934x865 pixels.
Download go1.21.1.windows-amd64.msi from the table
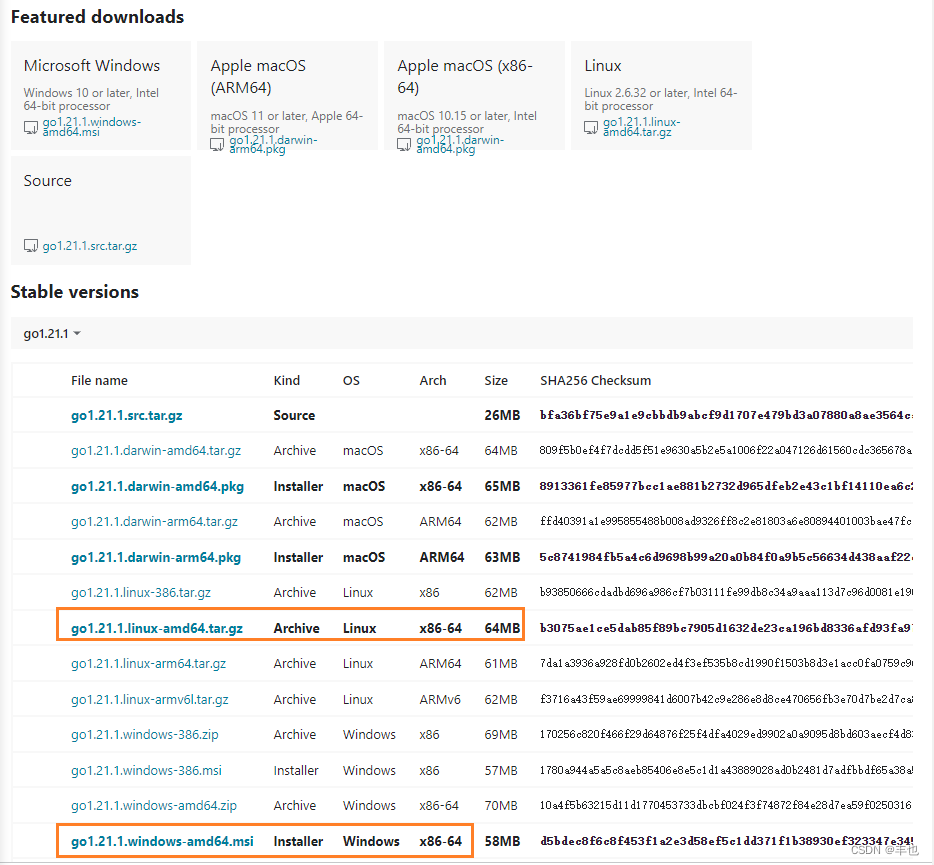[x=162, y=841]
